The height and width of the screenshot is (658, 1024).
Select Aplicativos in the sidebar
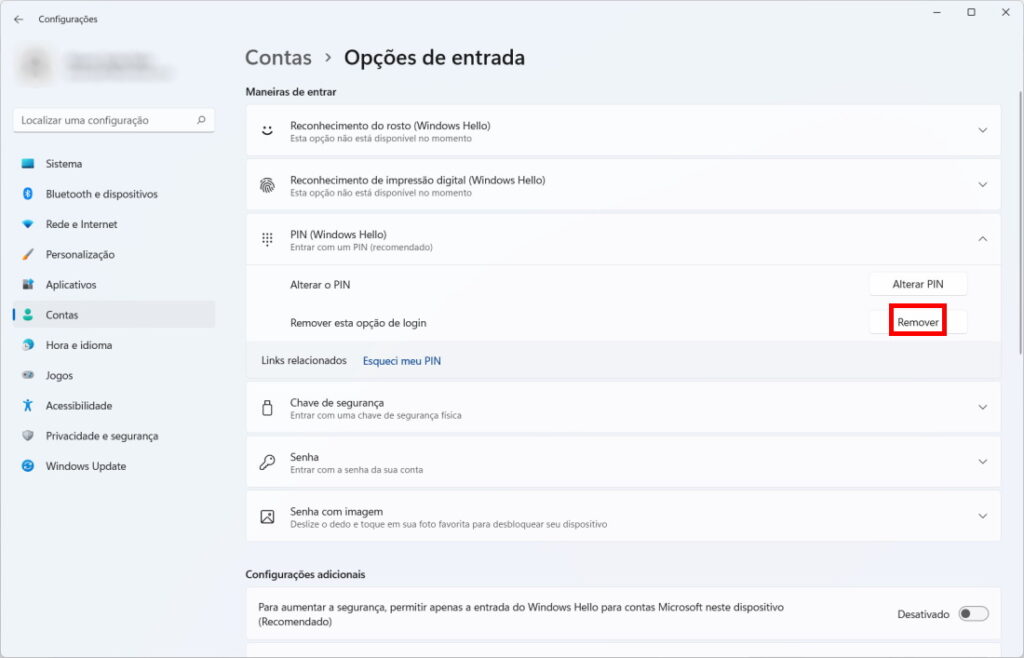(114, 285)
